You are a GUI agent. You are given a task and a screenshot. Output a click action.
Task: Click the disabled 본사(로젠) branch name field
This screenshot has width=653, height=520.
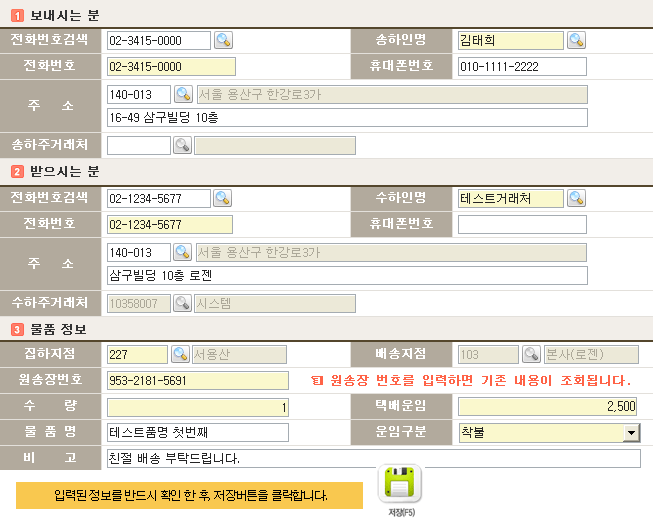pos(591,354)
